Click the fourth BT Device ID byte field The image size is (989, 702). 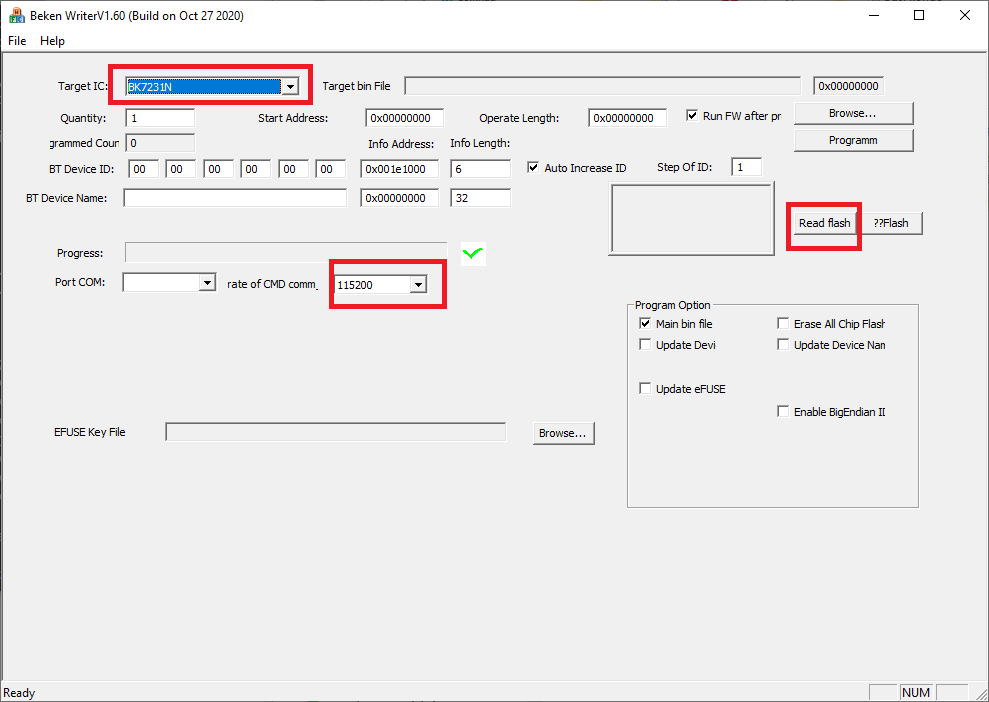pyautogui.click(x=256, y=169)
